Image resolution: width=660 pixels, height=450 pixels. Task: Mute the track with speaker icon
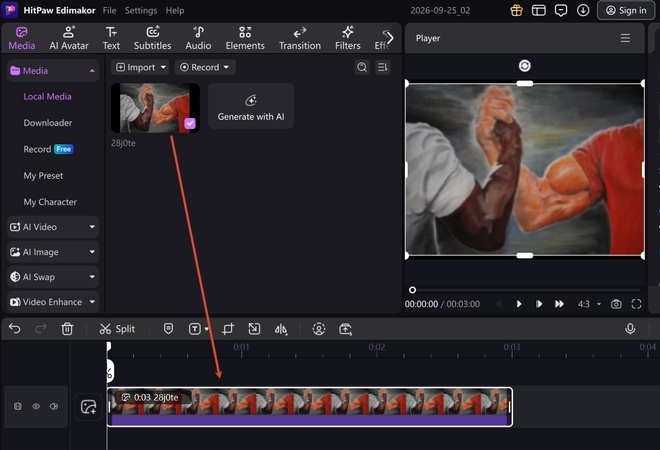point(54,406)
